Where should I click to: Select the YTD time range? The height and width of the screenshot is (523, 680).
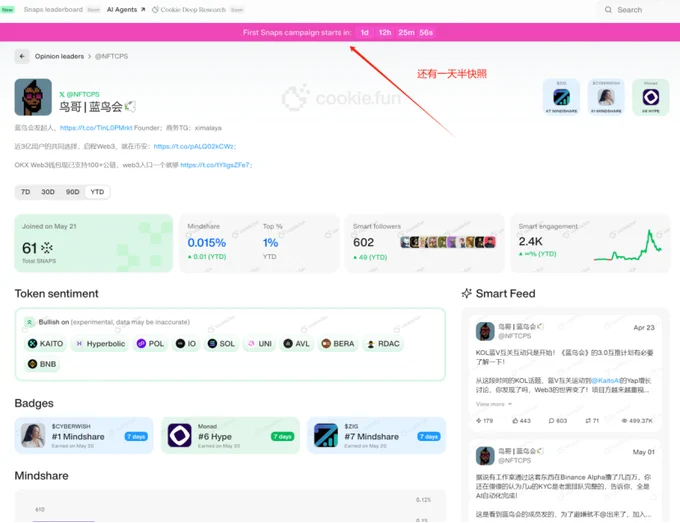click(97, 192)
